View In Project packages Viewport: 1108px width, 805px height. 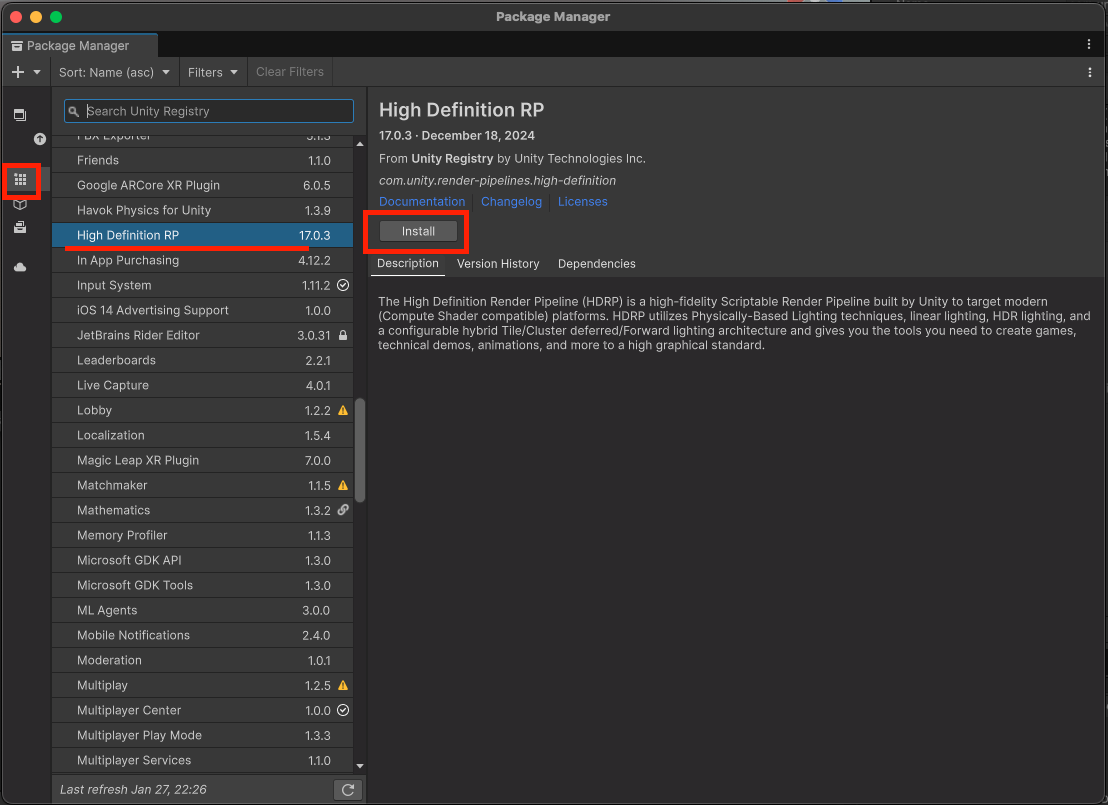click(20, 114)
